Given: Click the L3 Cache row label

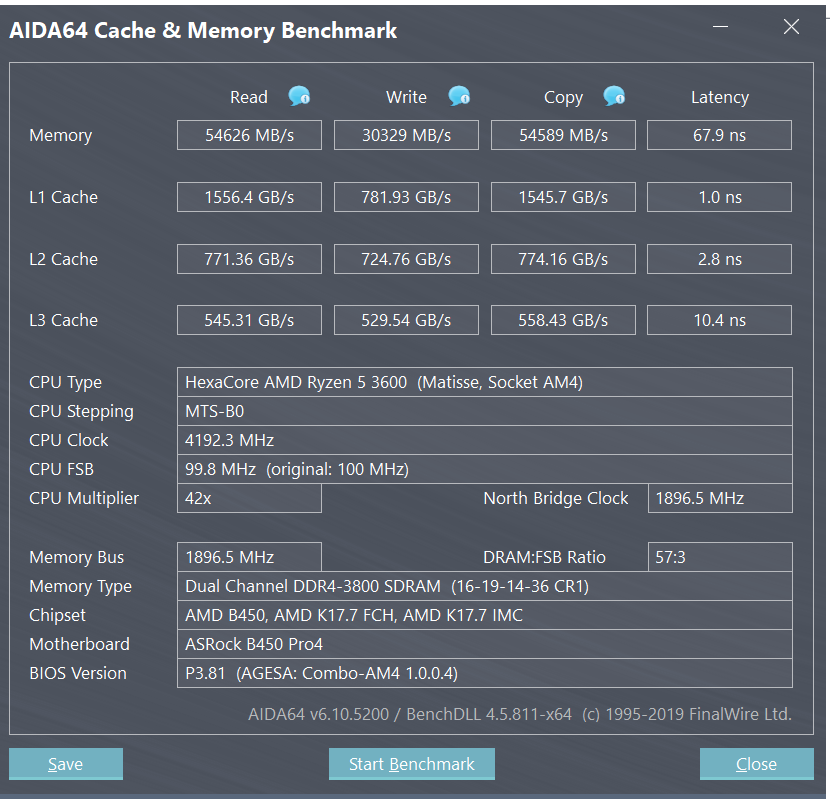Looking at the screenshot, I should (x=64, y=320).
